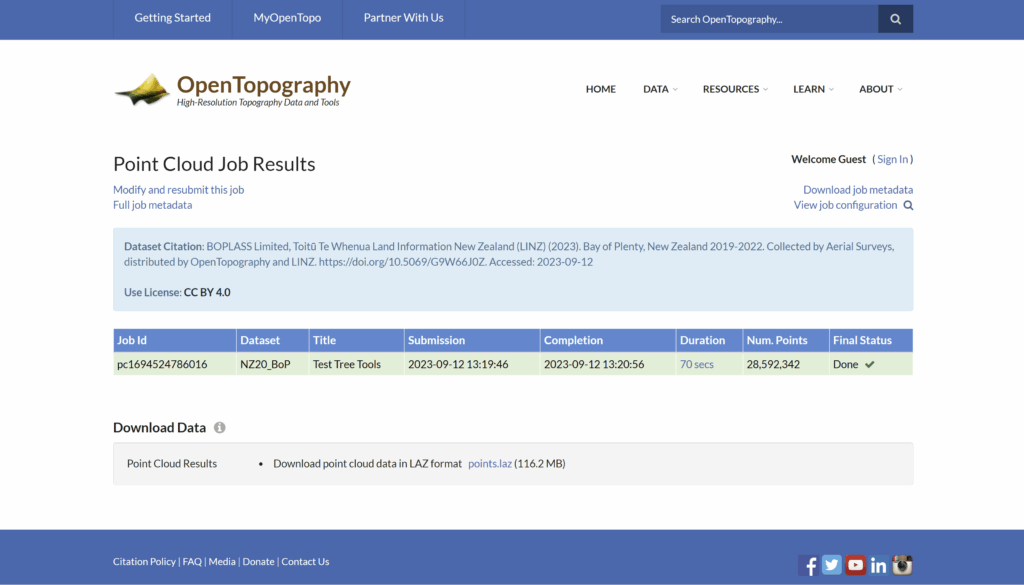Download the points.laz file

490,464
